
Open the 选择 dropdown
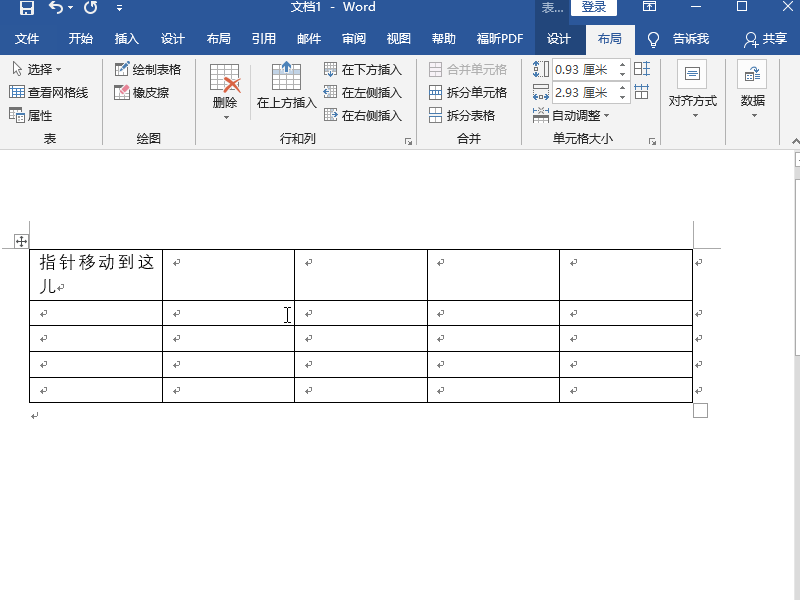click(x=36, y=69)
